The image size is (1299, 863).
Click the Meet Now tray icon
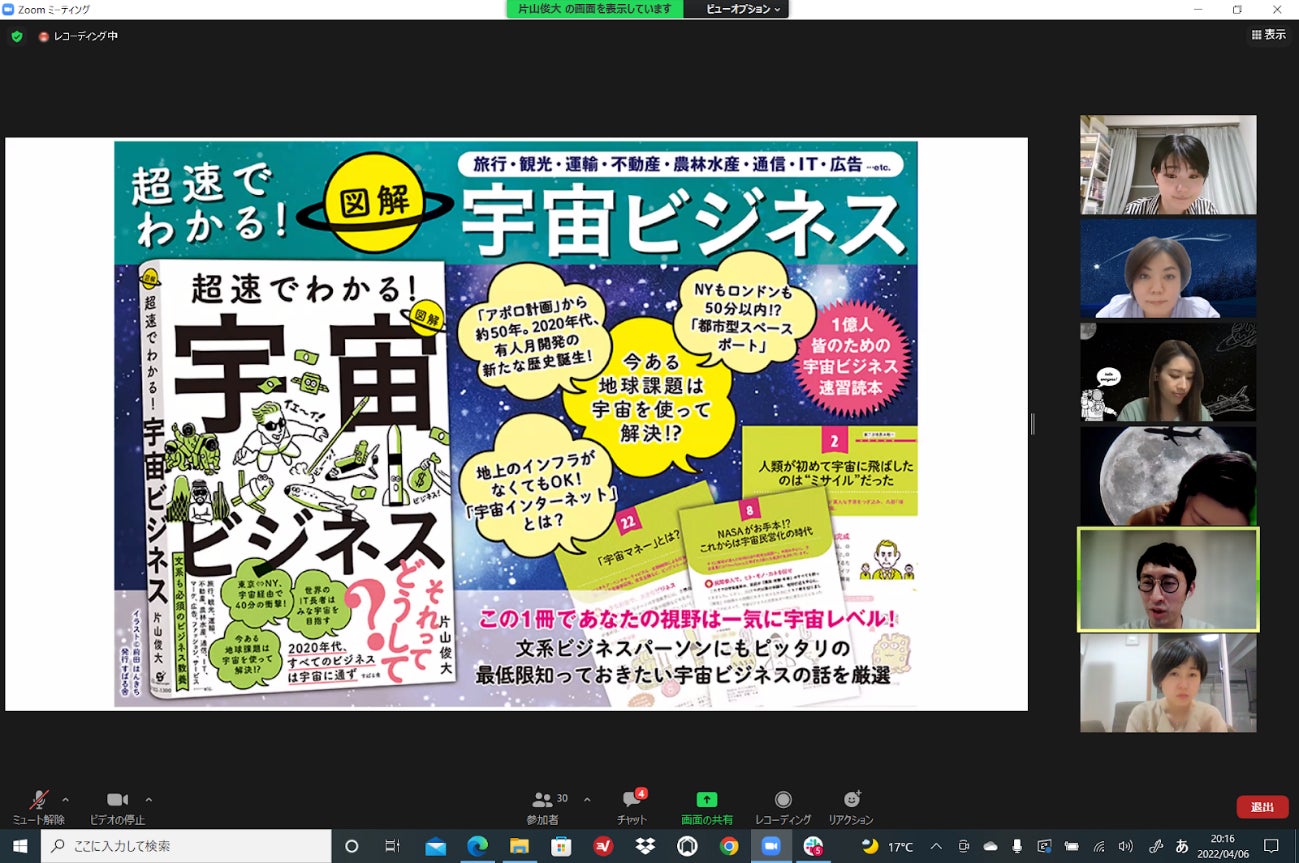[x=964, y=846]
